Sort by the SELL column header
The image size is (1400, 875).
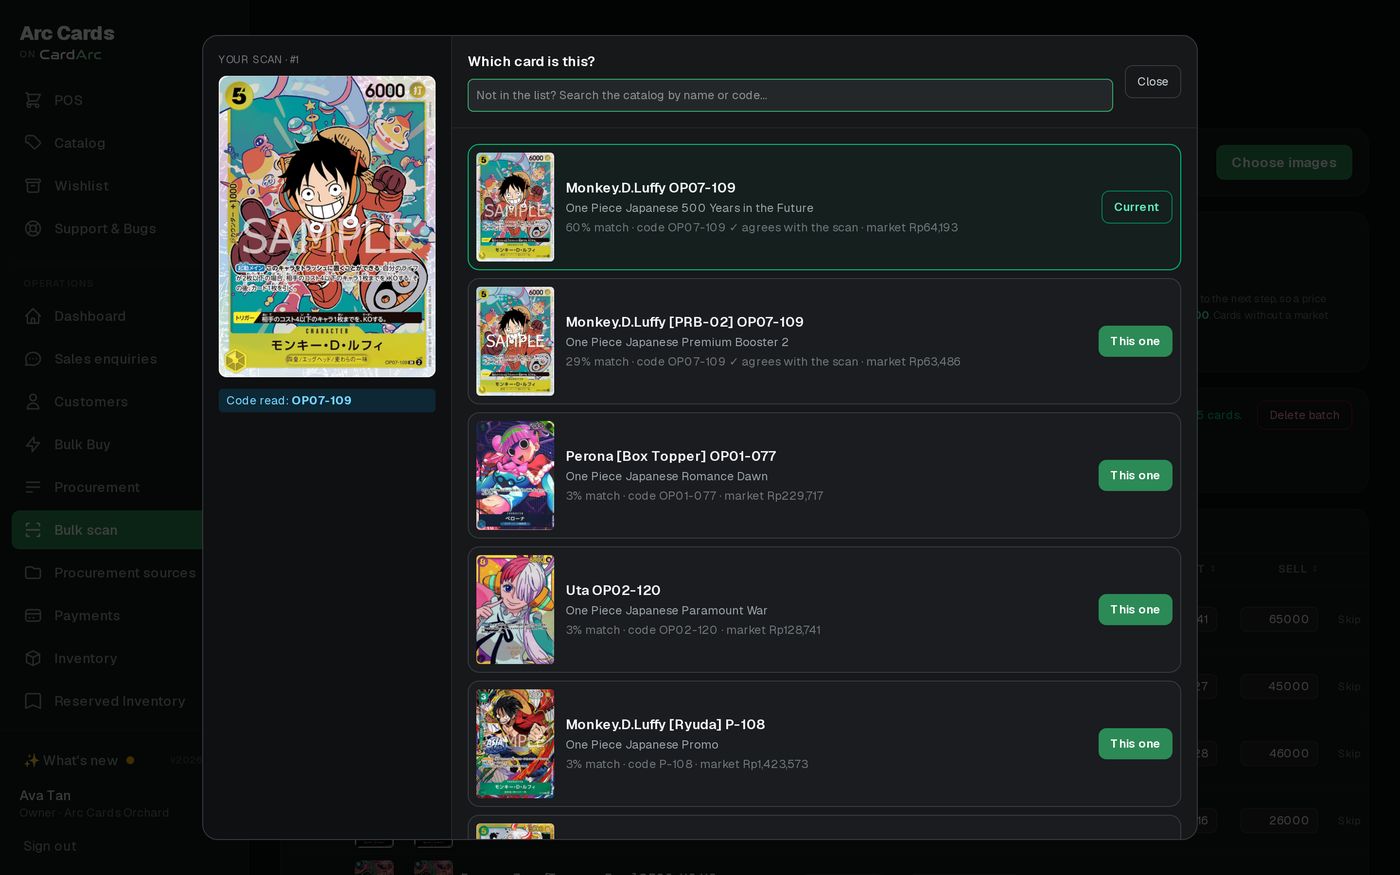coord(1297,569)
